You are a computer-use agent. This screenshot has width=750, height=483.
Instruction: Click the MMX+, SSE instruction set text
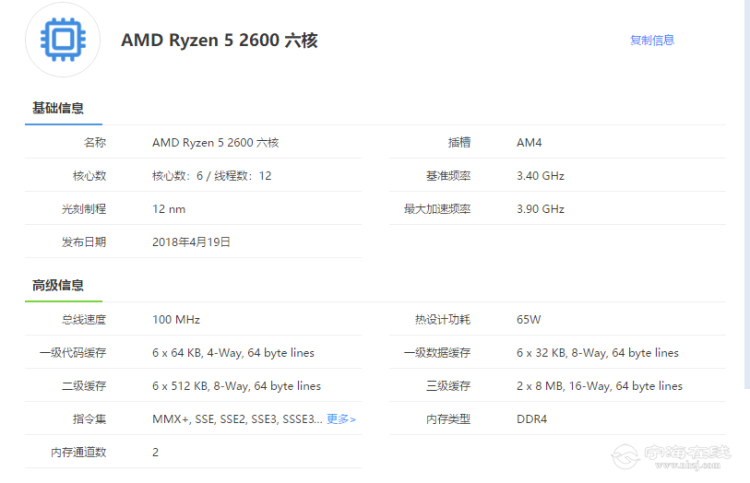[x=236, y=419]
